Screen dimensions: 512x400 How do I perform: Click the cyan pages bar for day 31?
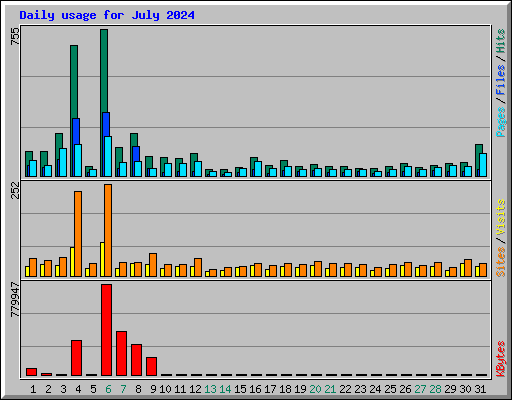(483, 165)
